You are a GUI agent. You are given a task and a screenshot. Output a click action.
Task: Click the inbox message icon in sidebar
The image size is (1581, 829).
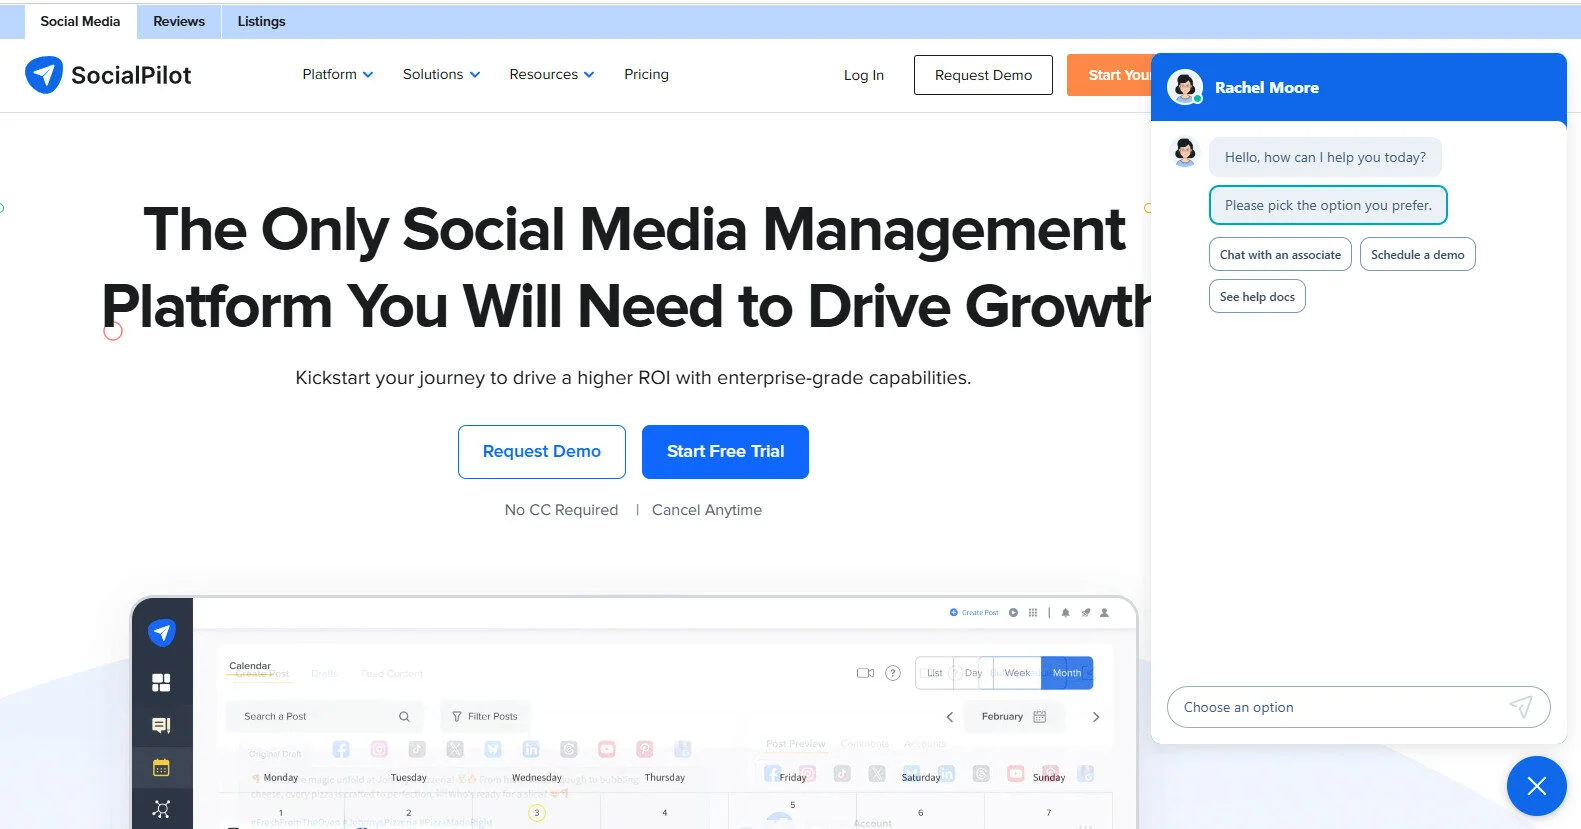(161, 725)
